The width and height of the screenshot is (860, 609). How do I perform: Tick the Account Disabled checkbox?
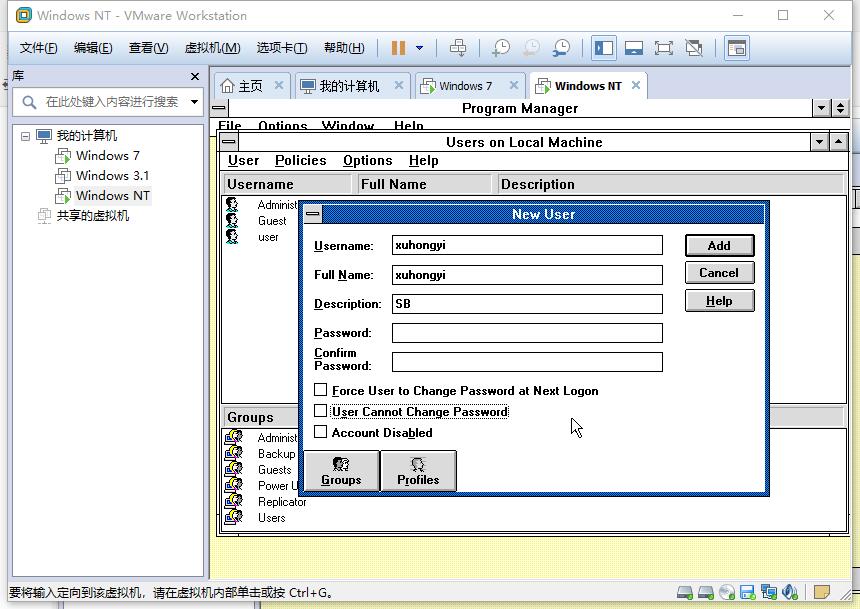[320, 432]
